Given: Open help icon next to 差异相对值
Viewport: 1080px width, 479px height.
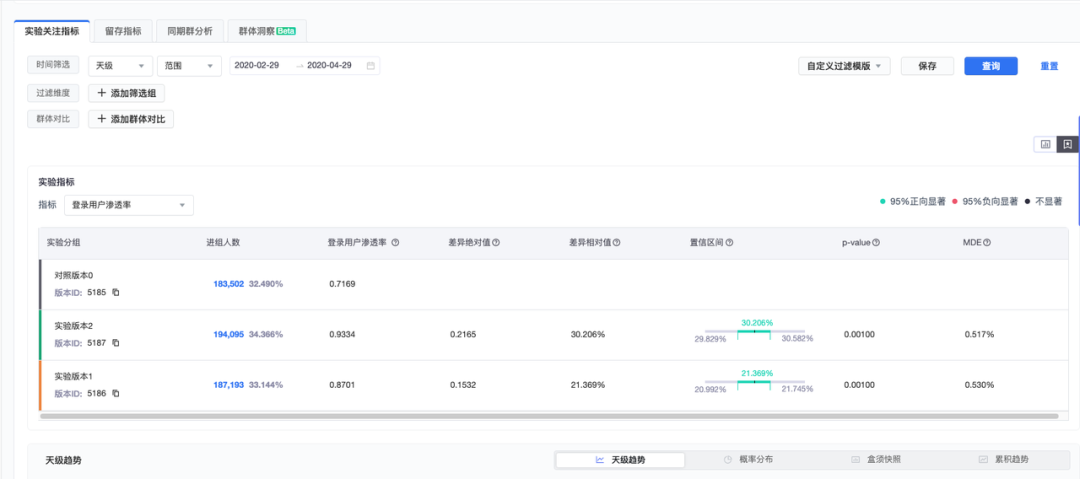Looking at the screenshot, I should click(616, 243).
